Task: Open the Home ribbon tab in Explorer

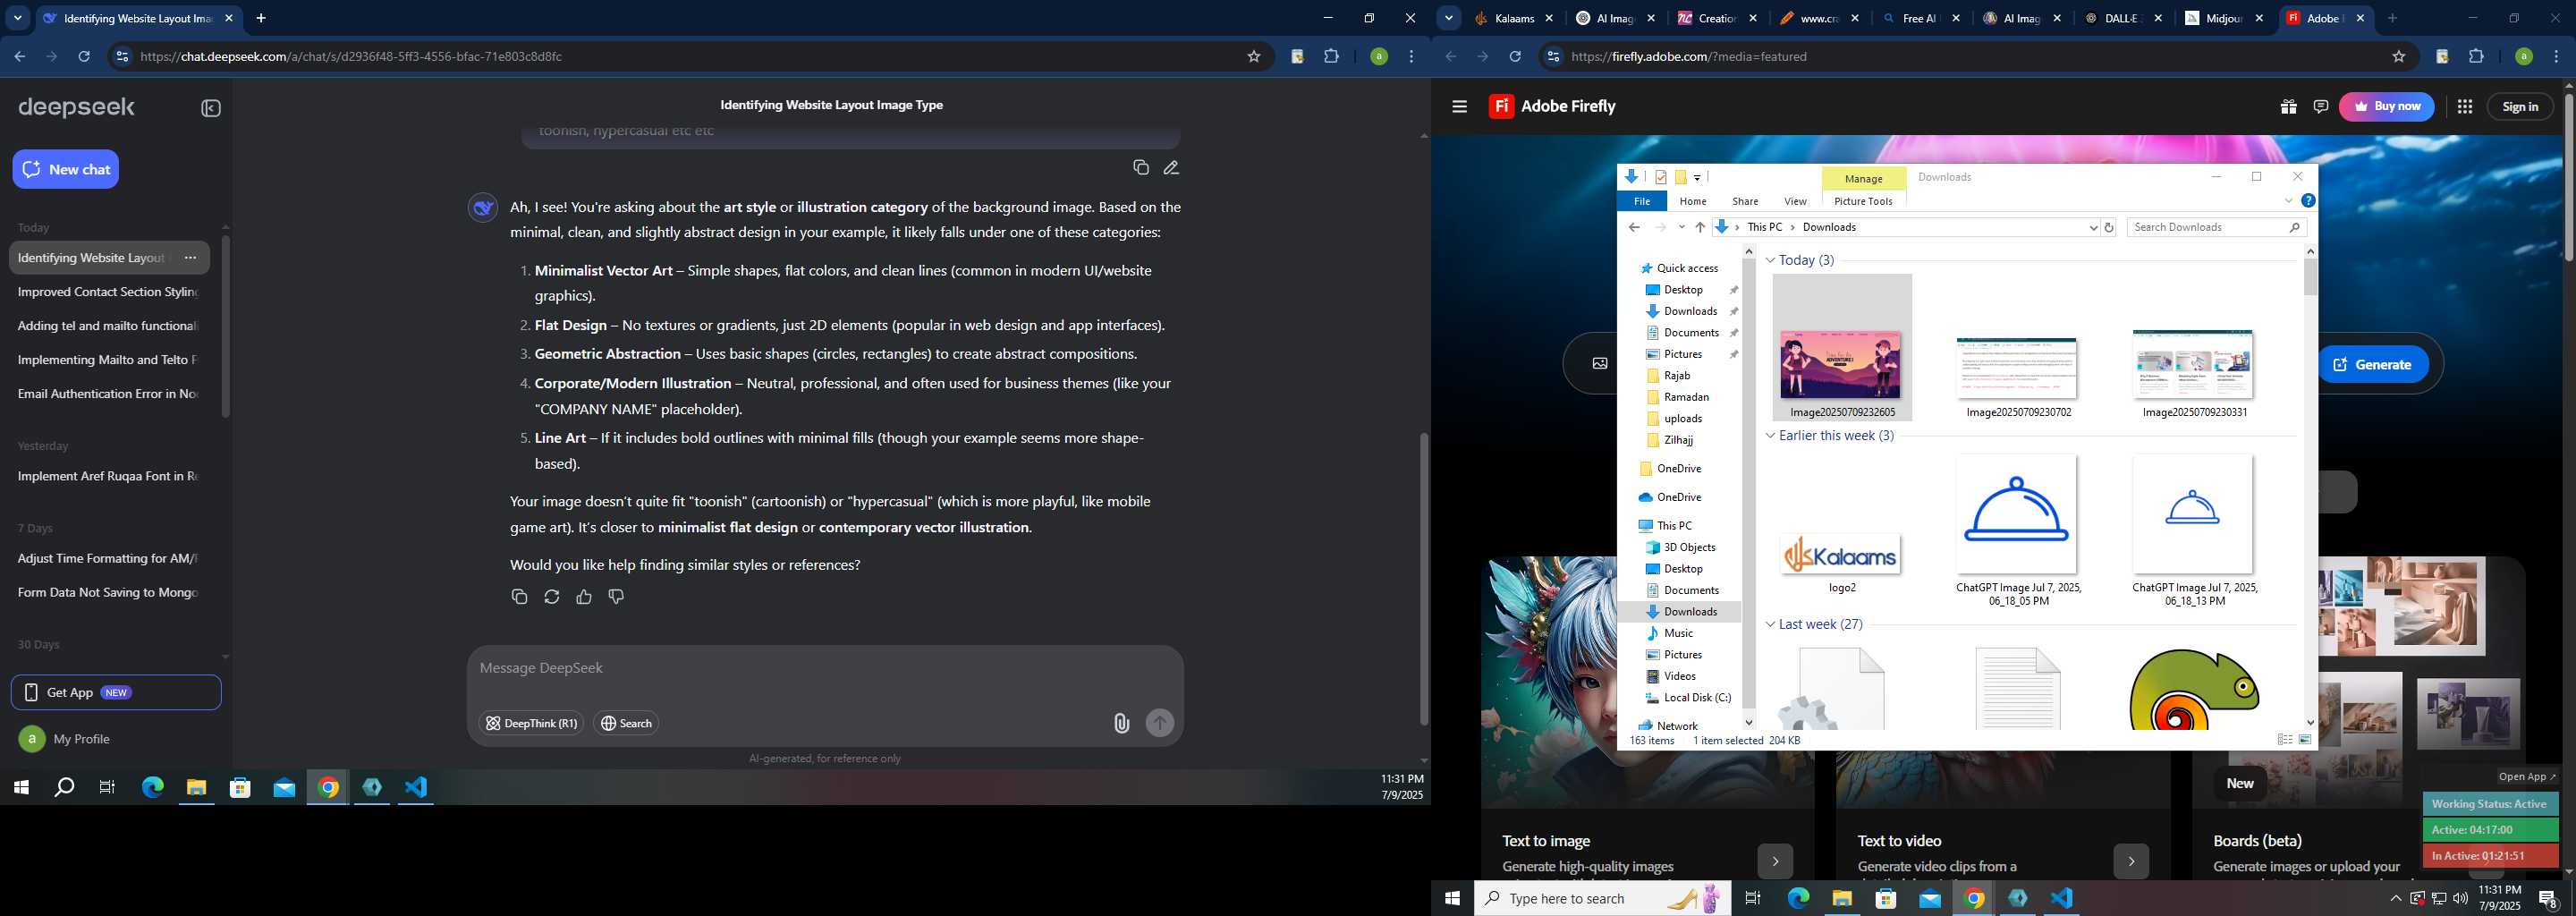Action: (x=1693, y=201)
